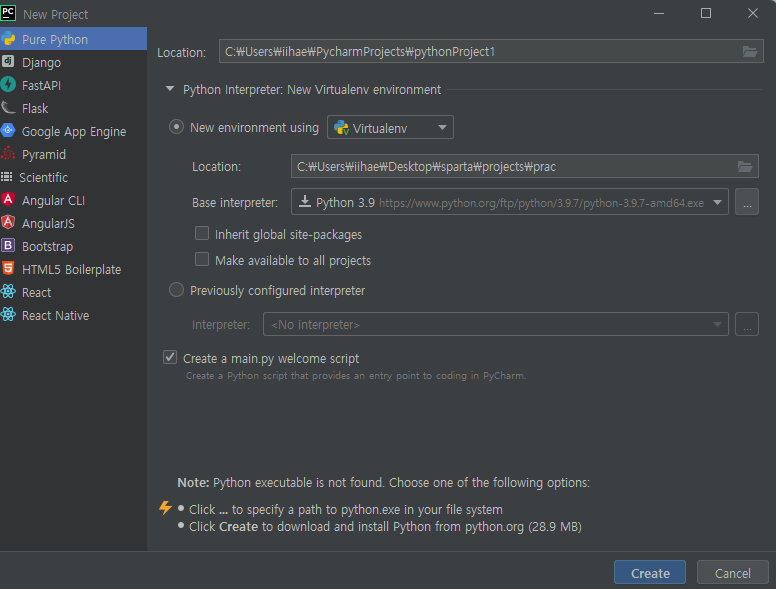The width and height of the screenshot is (776, 589).
Task: Maximize the New Project window
Action: (x=706, y=13)
